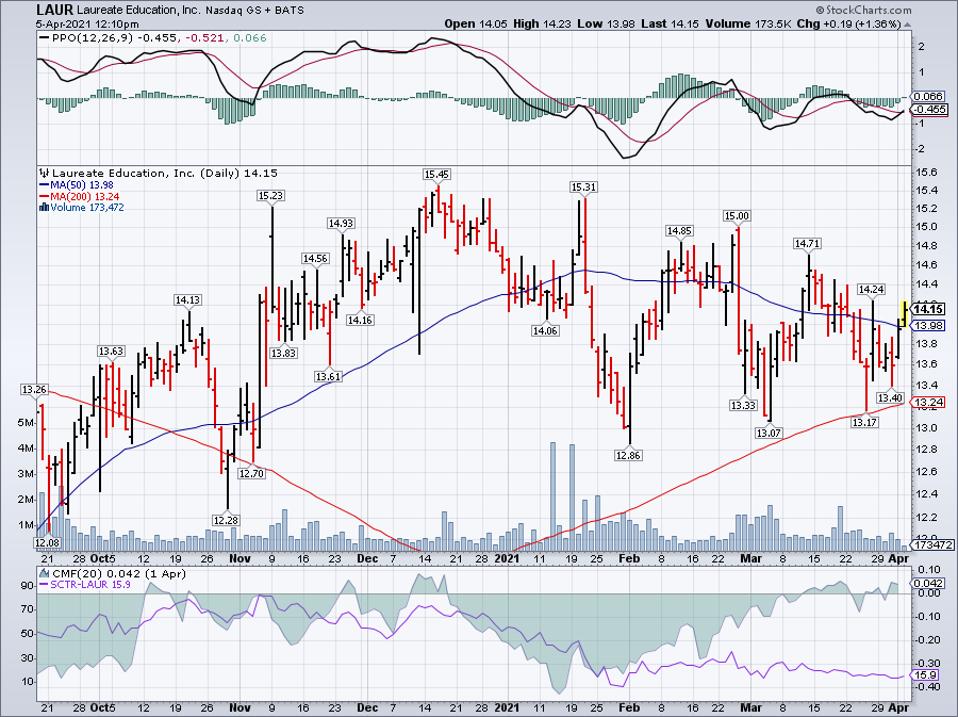
Task: Click the 15.45 peak price label
Action: pyautogui.click(x=436, y=175)
